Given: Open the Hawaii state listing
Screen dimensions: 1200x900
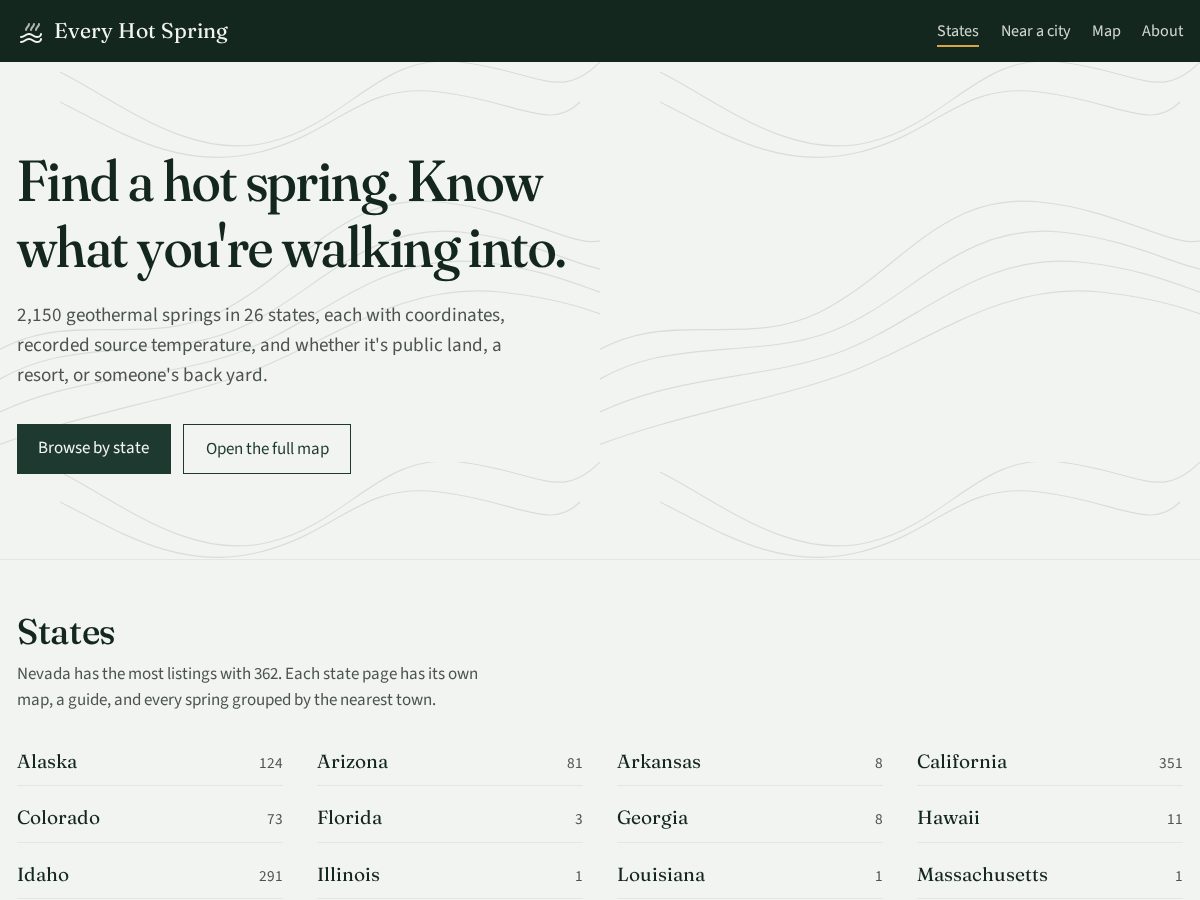Looking at the screenshot, I should click(x=1050, y=818).
